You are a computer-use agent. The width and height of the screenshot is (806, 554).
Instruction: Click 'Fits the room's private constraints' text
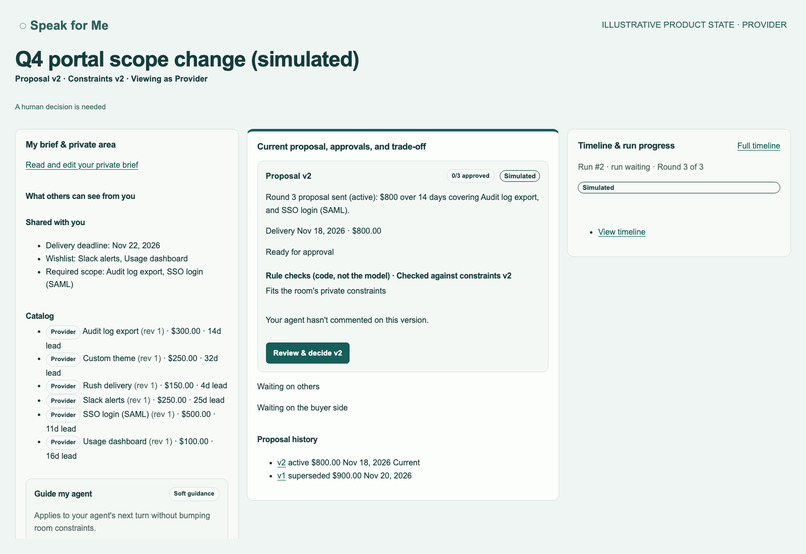click(x=326, y=291)
